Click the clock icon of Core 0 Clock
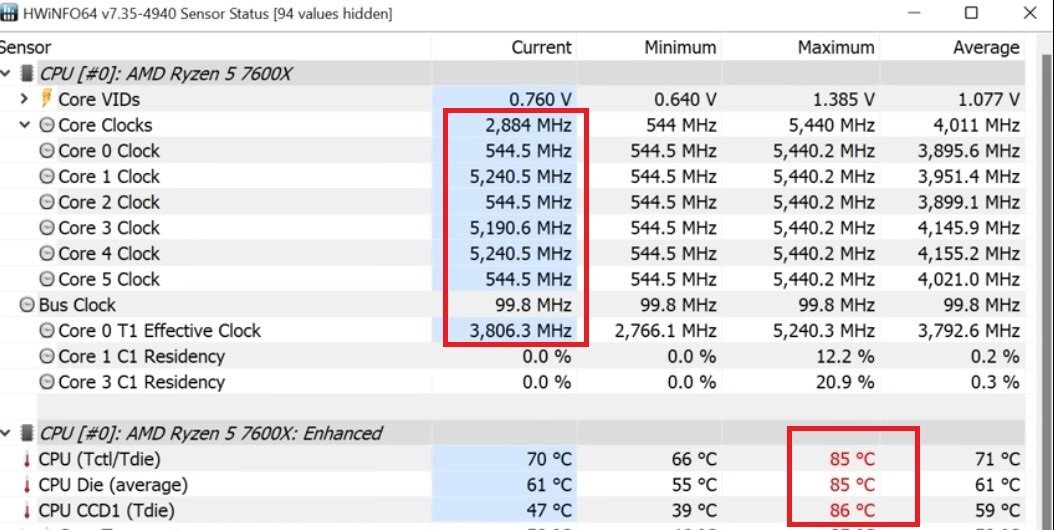This screenshot has height=530, width=1054. [46, 151]
